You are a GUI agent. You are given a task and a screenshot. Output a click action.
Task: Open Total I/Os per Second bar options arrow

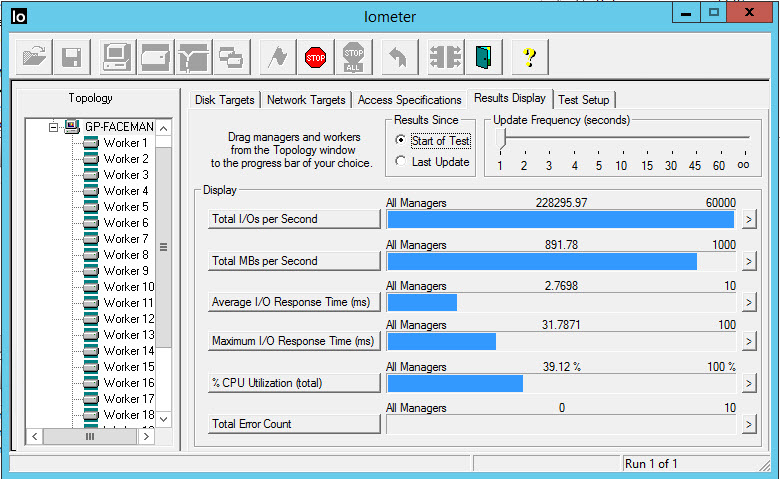point(749,219)
